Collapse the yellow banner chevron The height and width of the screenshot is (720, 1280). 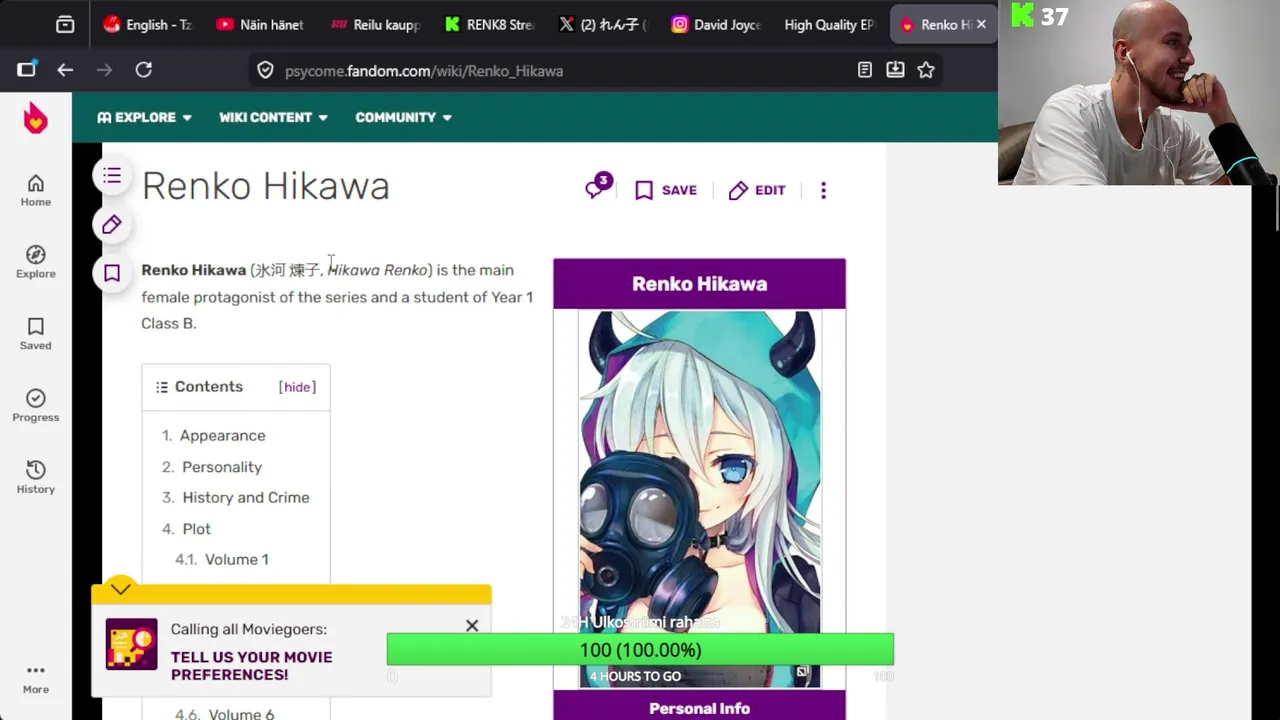(121, 589)
